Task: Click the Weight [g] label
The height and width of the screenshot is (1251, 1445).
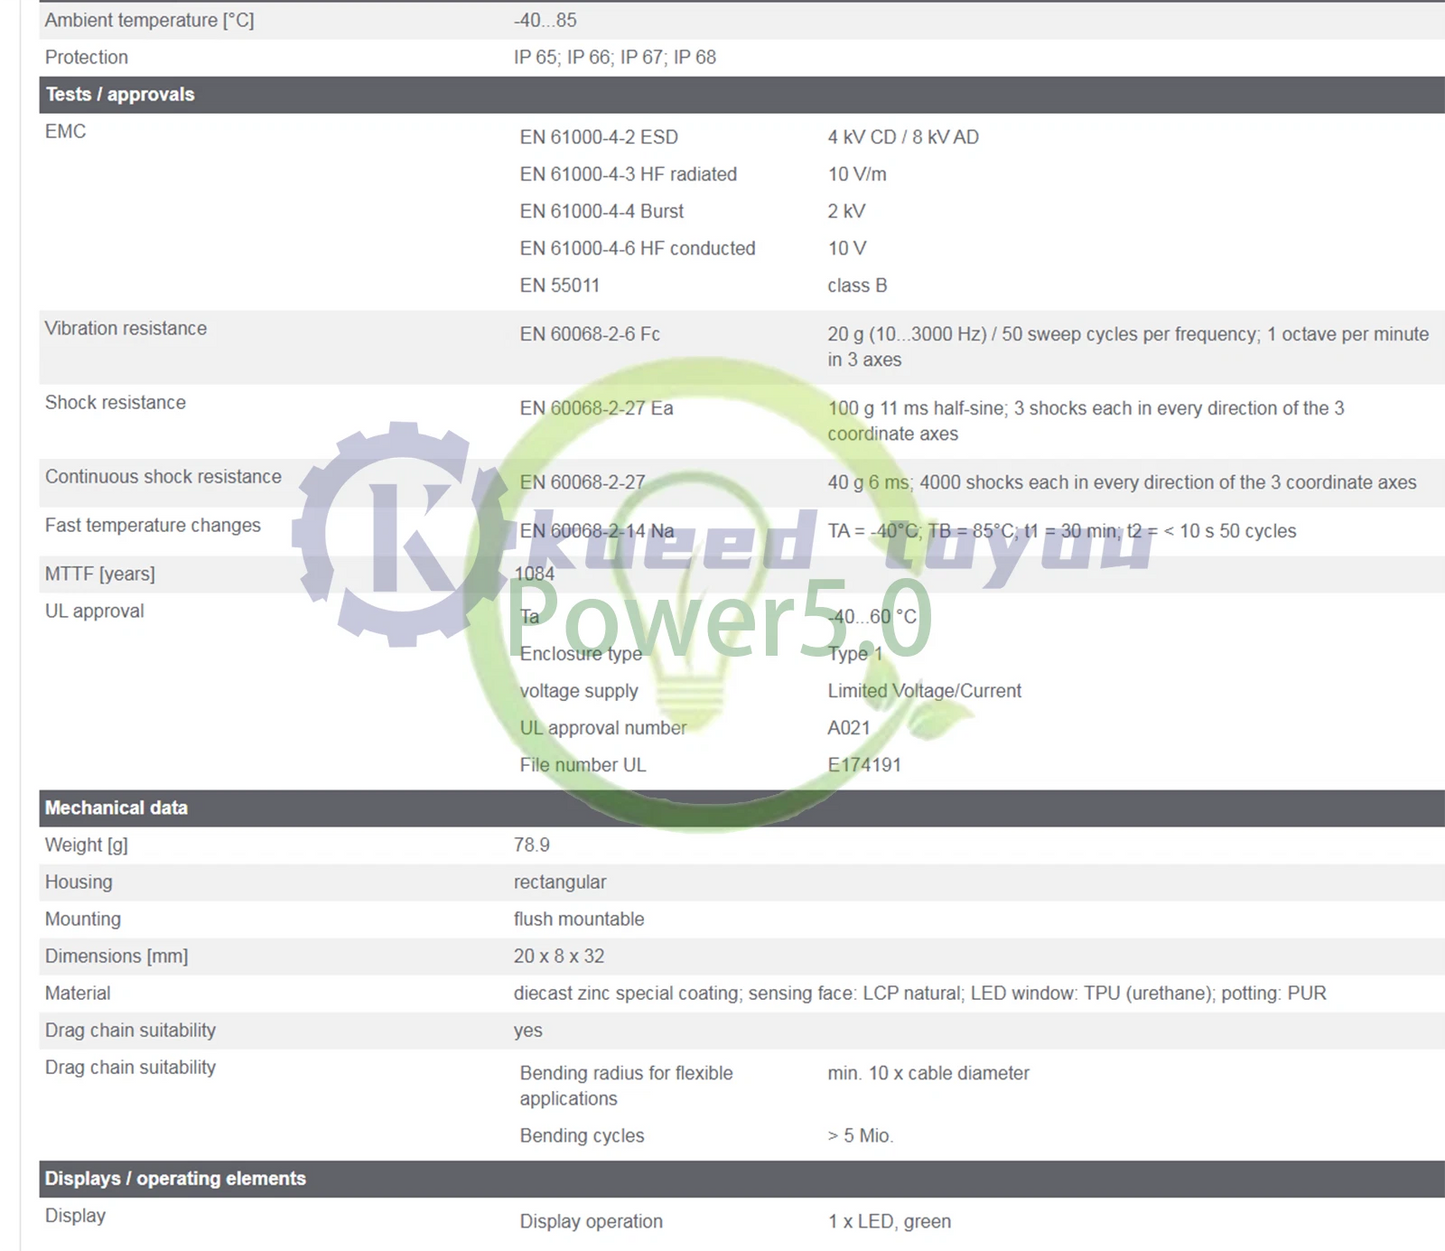Action: point(86,845)
